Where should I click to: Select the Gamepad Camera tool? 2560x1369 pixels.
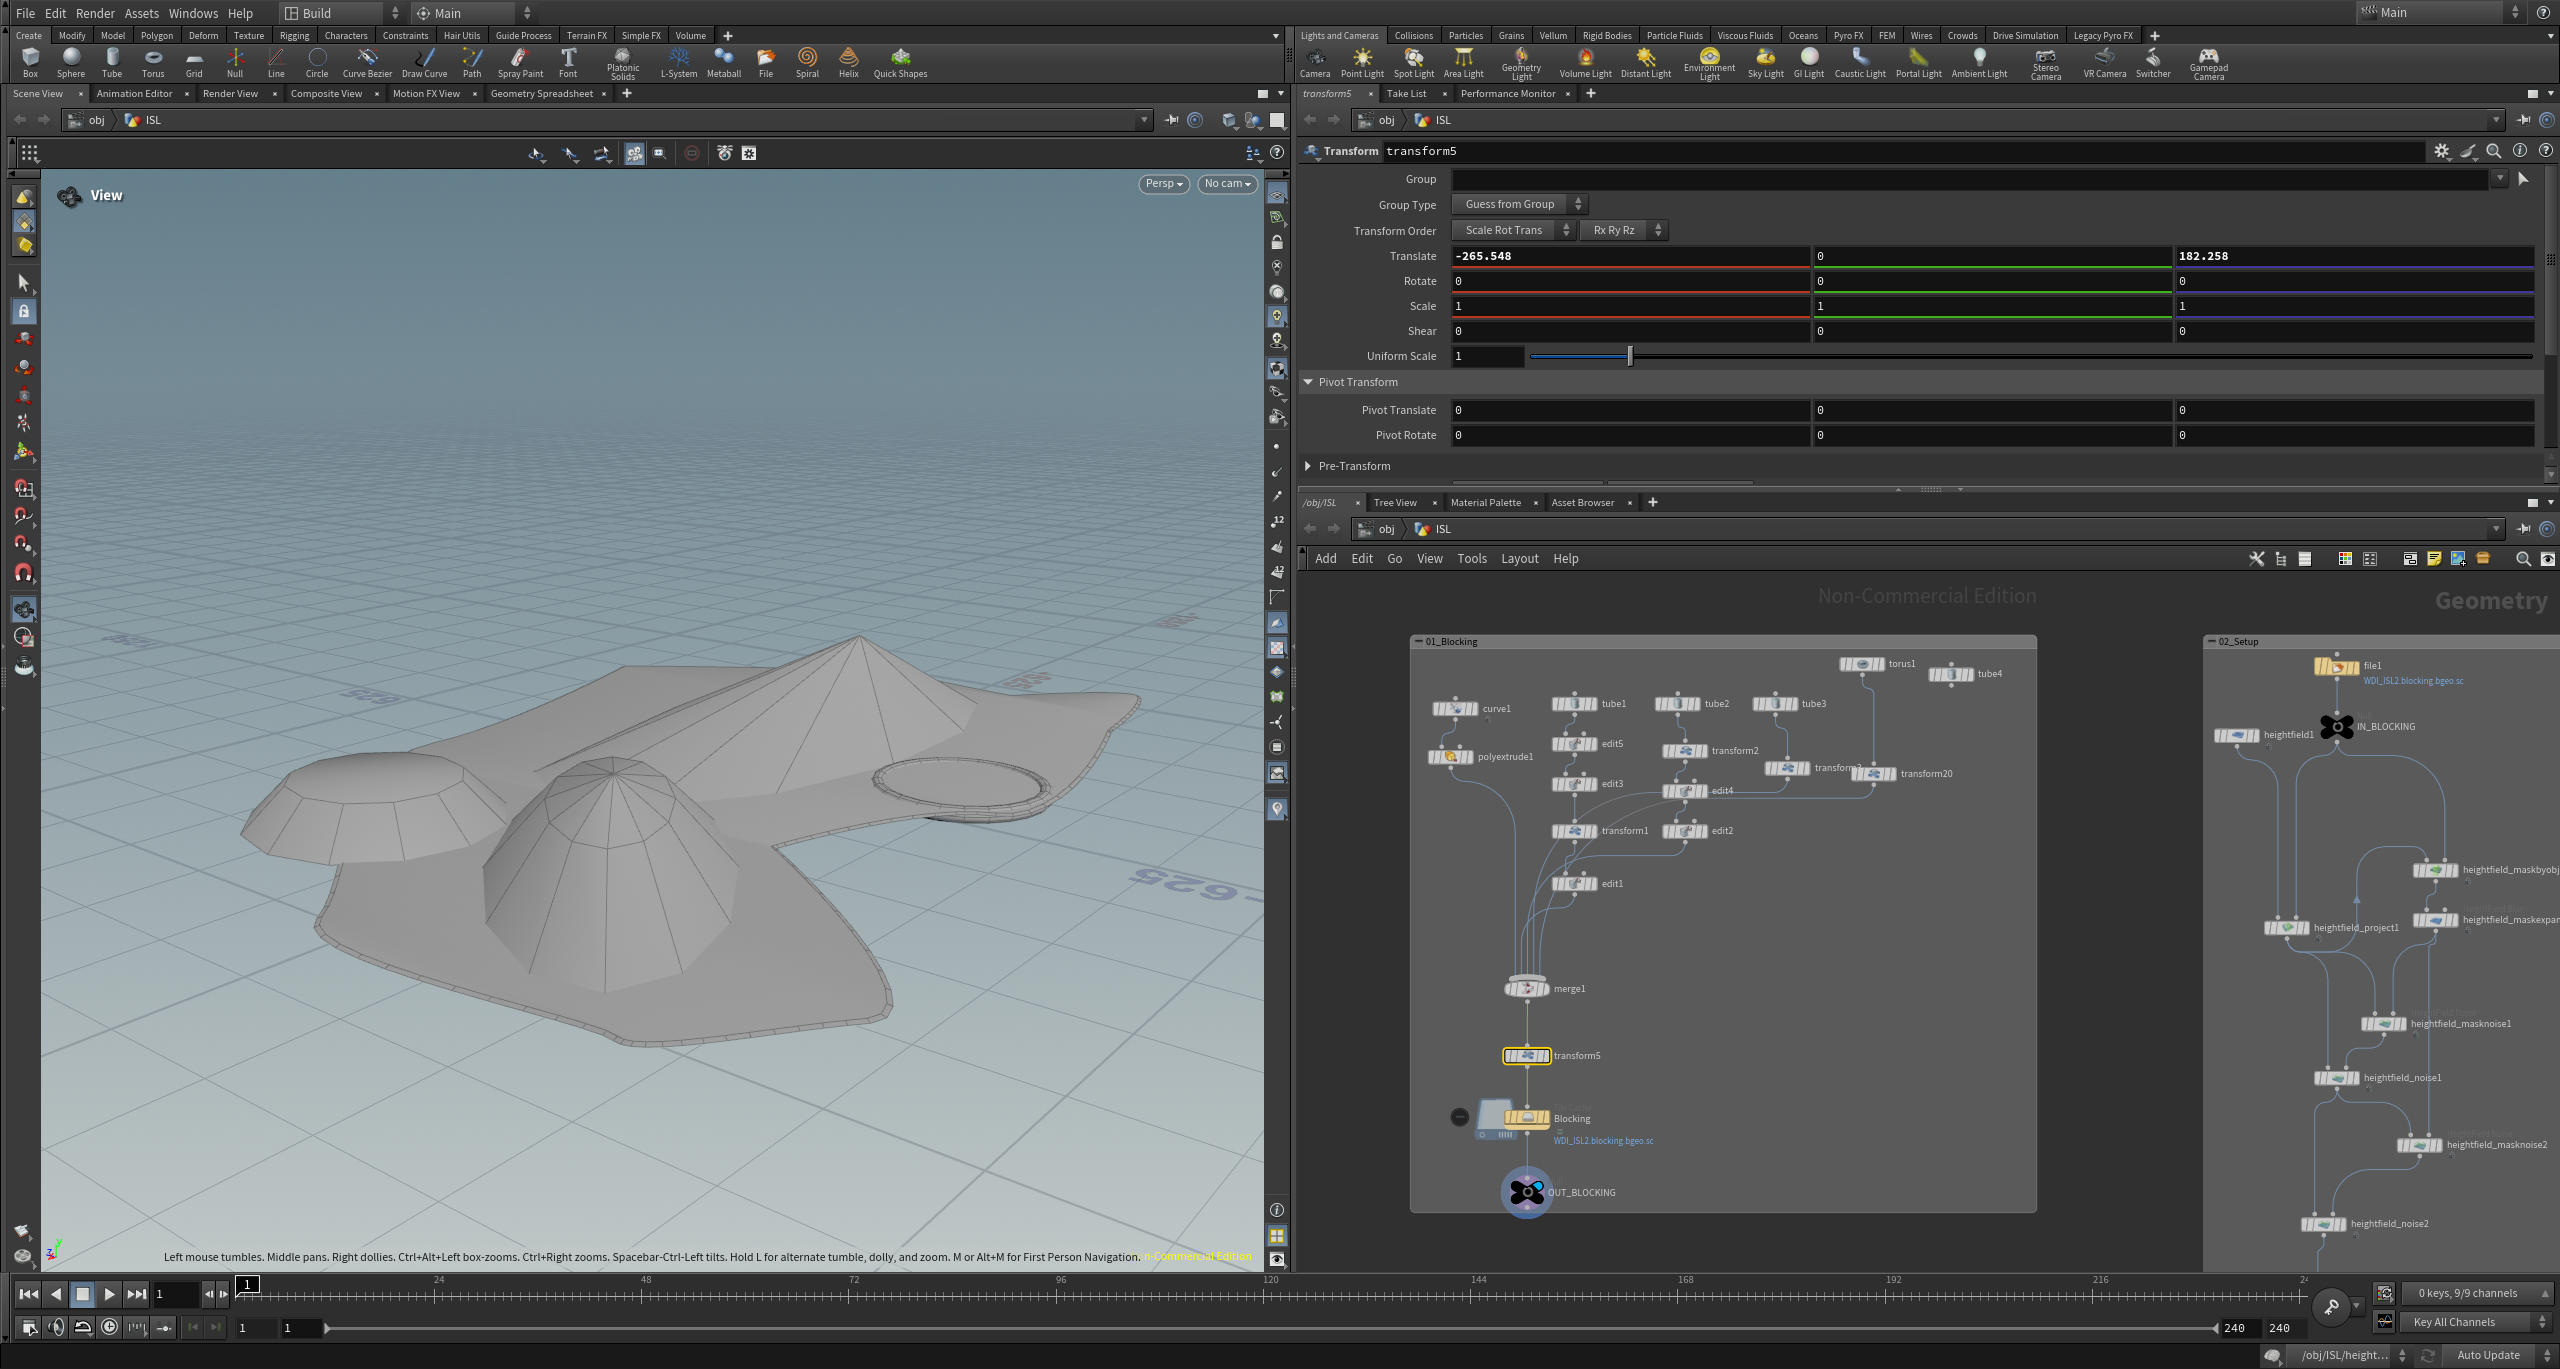pyautogui.click(x=2208, y=64)
